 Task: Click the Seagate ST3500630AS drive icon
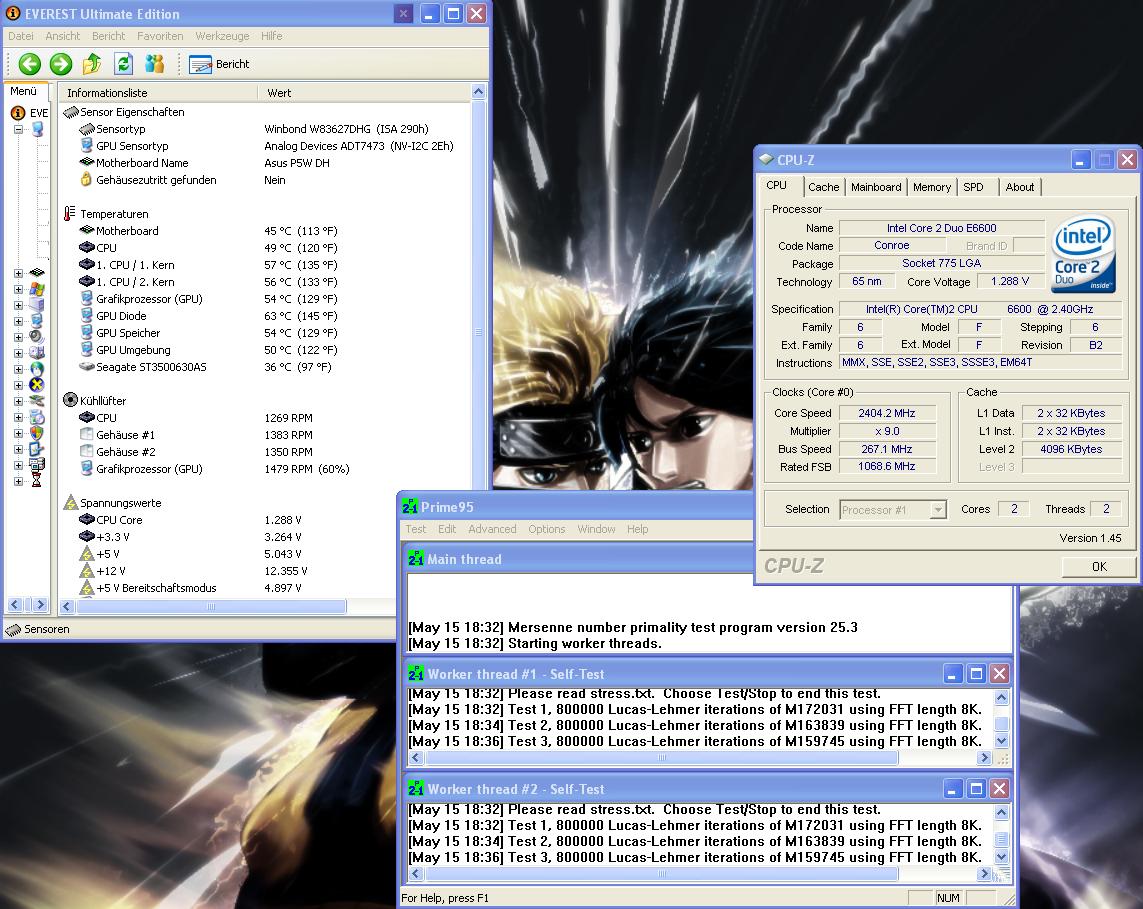[87, 367]
